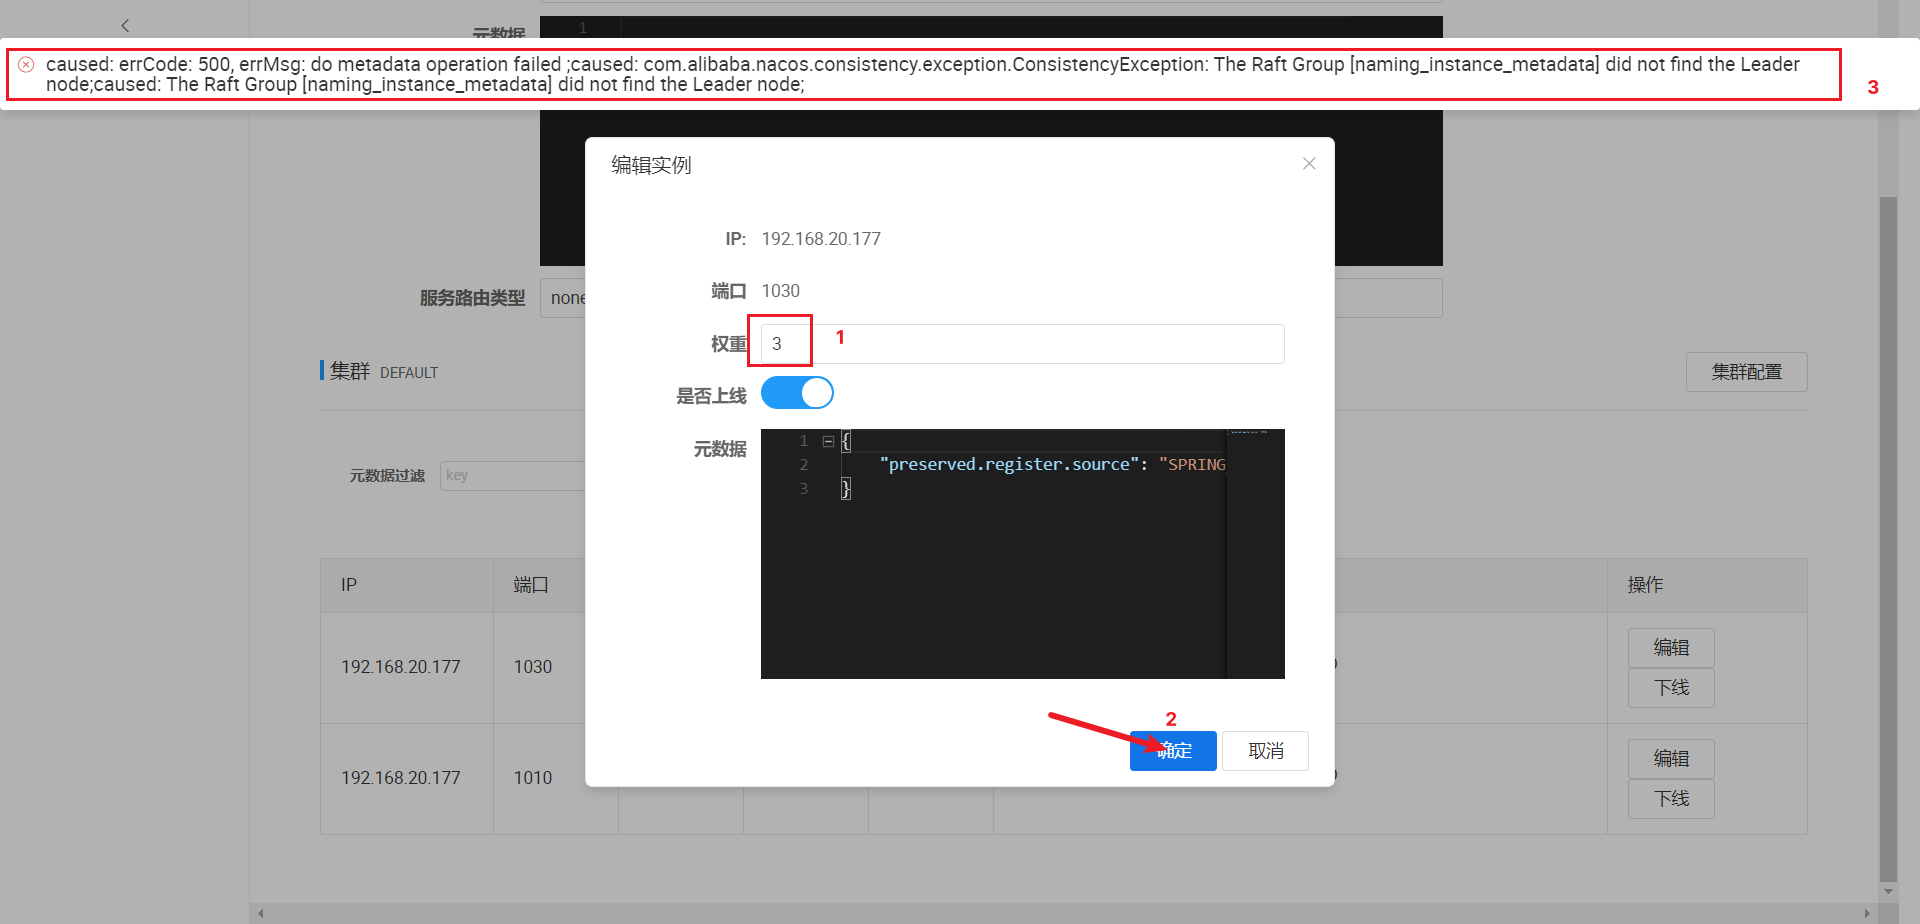Image resolution: width=1920 pixels, height=924 pixels.
Task: Take the port 1030 instance offline (下线)
Action: 1671,688
